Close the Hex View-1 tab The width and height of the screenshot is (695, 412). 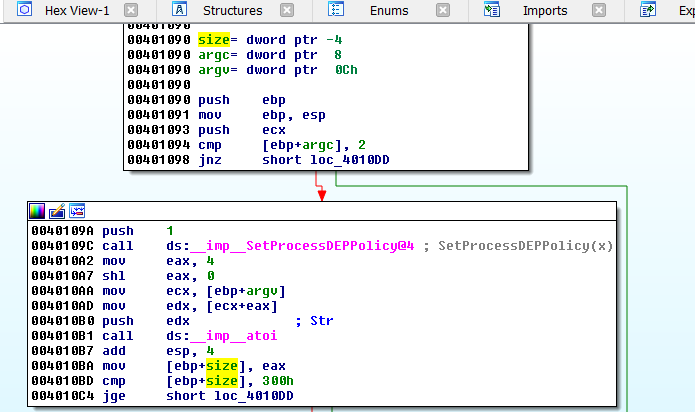click(133, 11)
